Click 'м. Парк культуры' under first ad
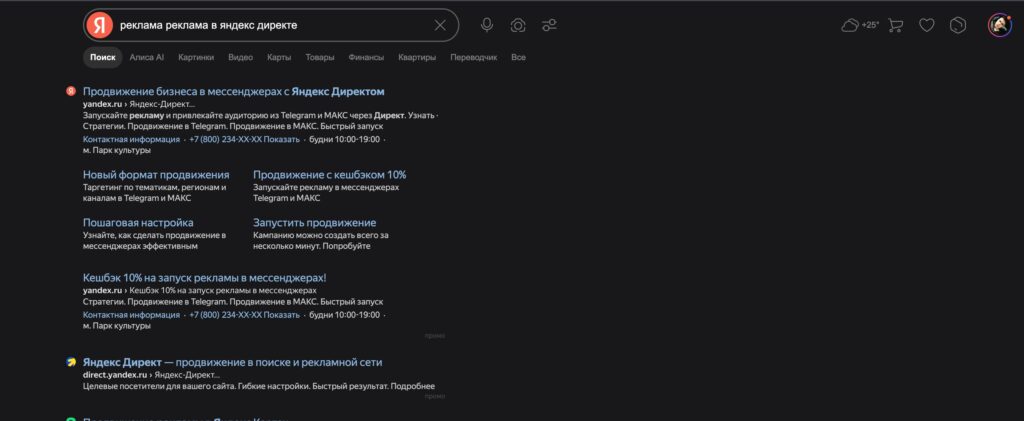The image size is (1024, 421). [117, 150]
